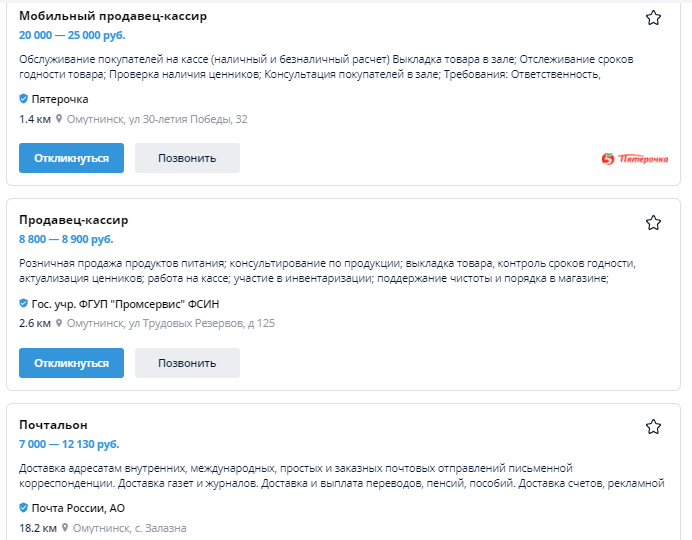
Task: Add Почтальон vacancy to favorites star
Action: (x=653, y=427)
